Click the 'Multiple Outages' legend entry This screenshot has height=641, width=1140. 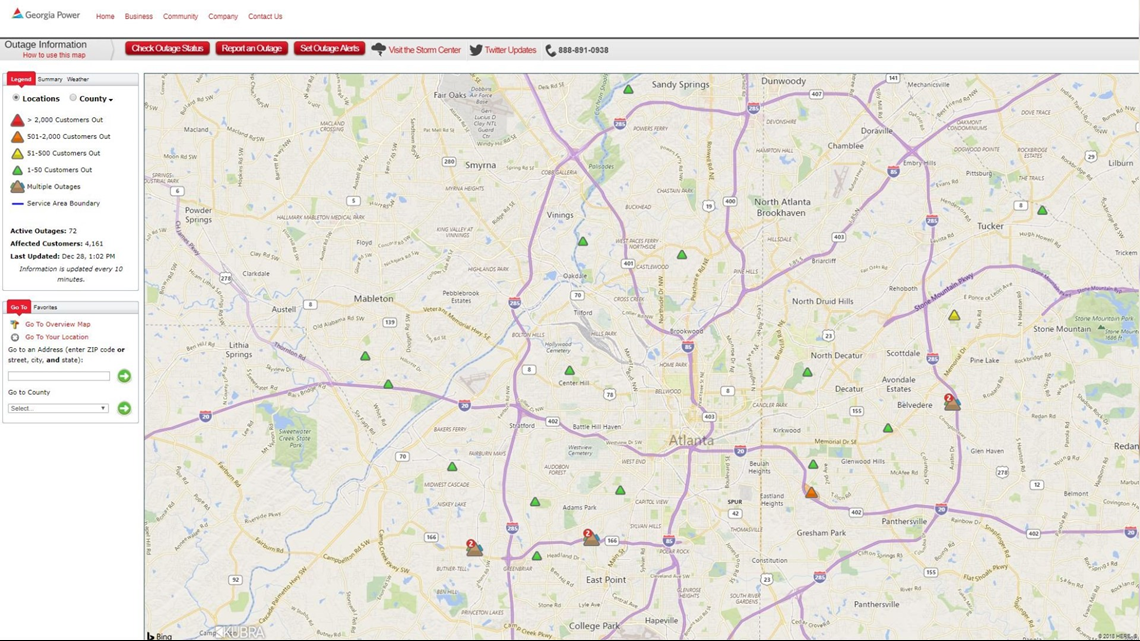[x=45, y=187]
